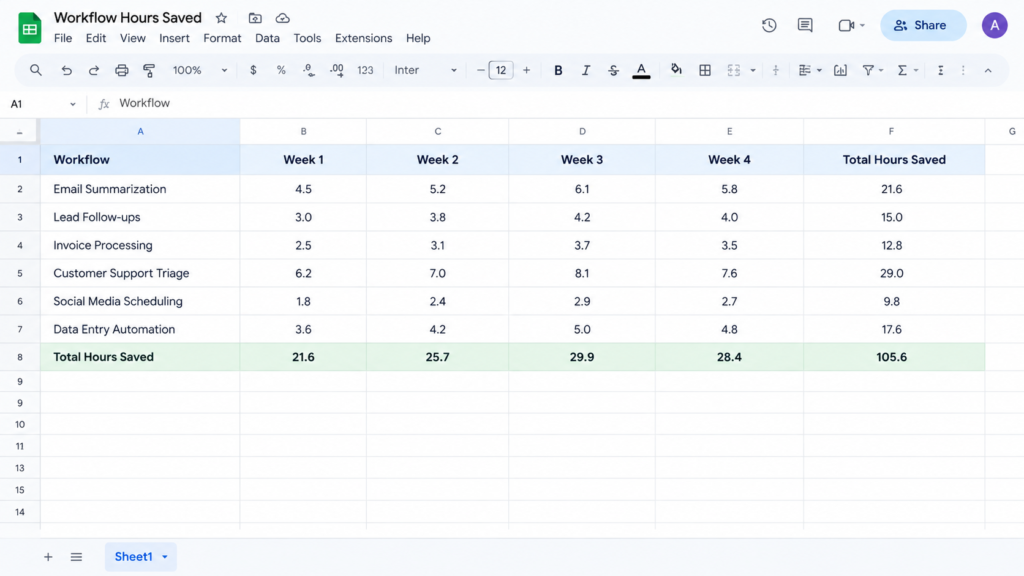Increase font size with plus
The image size is (1024, 576).
coord(526,70)
